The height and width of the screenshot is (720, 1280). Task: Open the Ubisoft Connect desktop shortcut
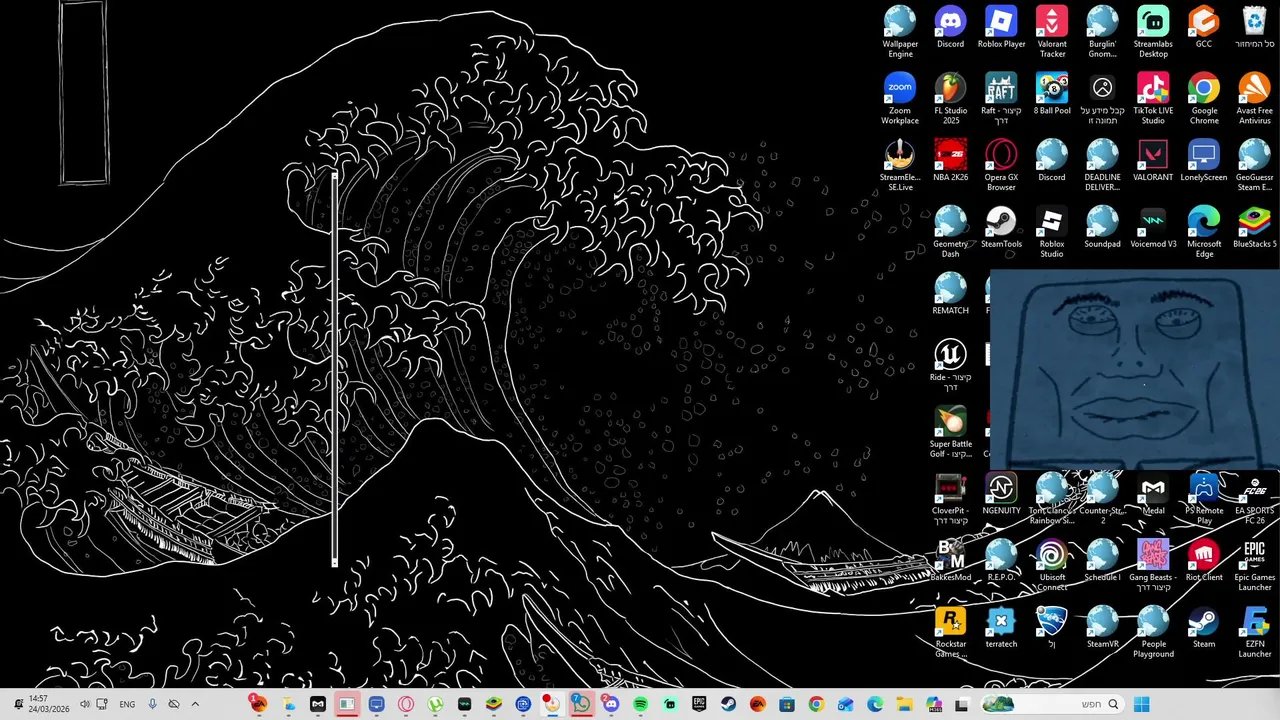click(x=1052, y=565)
